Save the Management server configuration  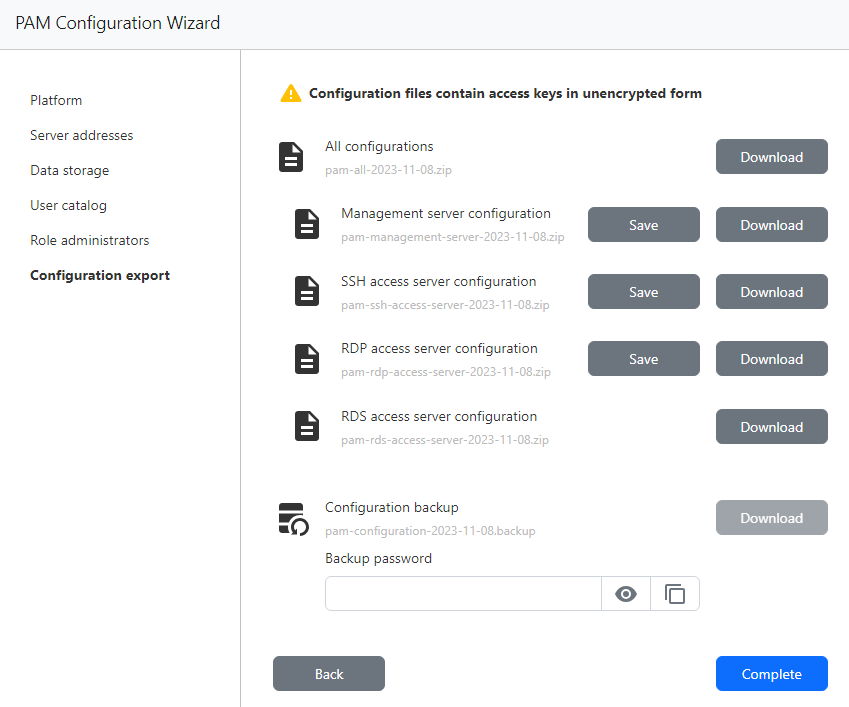click(643, 225)
